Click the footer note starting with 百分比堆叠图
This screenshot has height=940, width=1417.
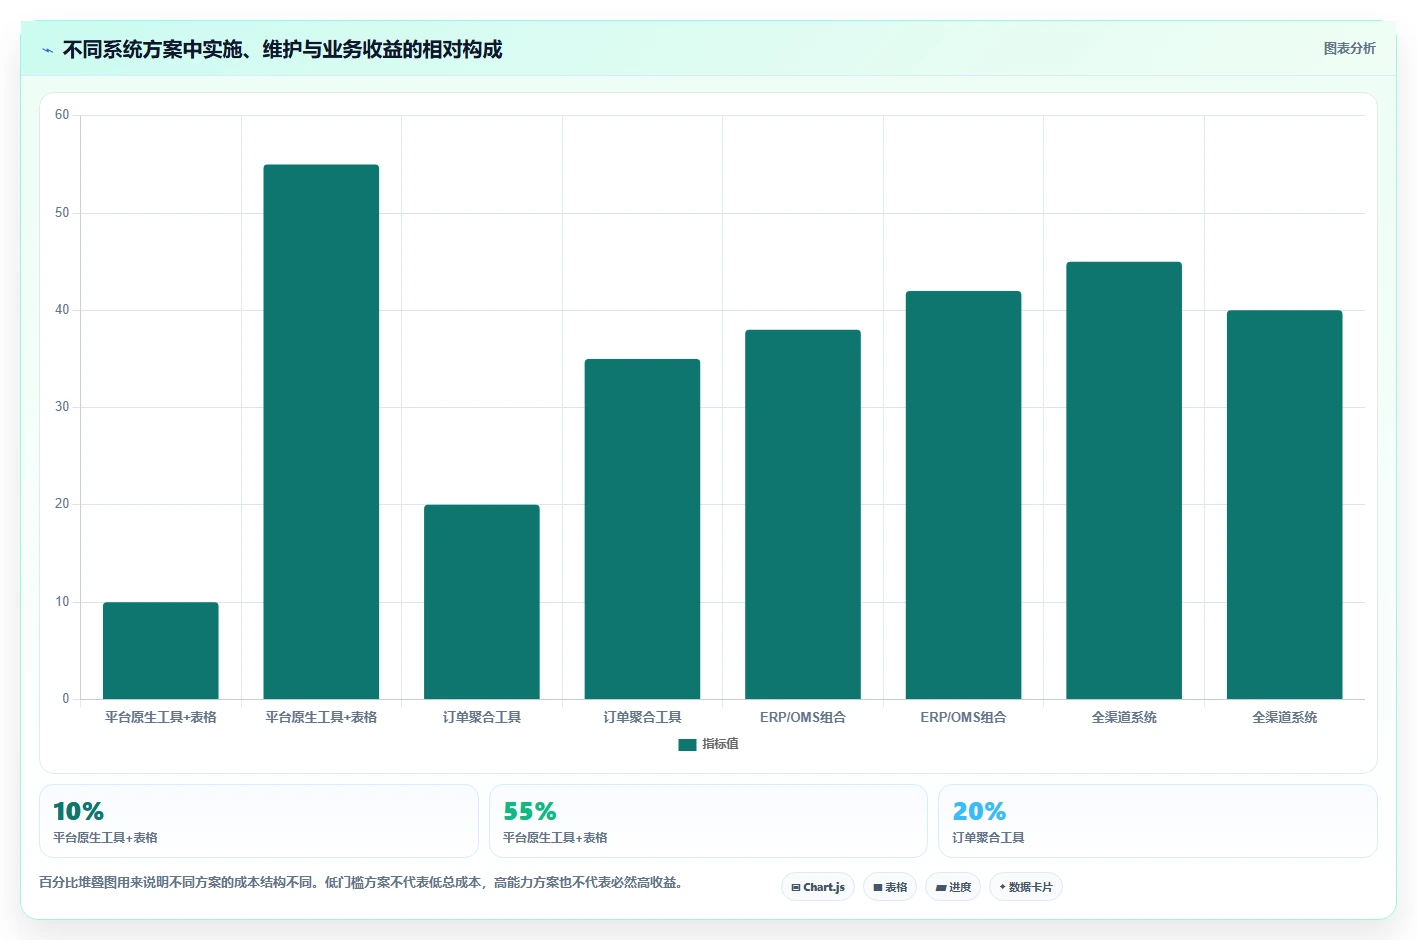360,883
